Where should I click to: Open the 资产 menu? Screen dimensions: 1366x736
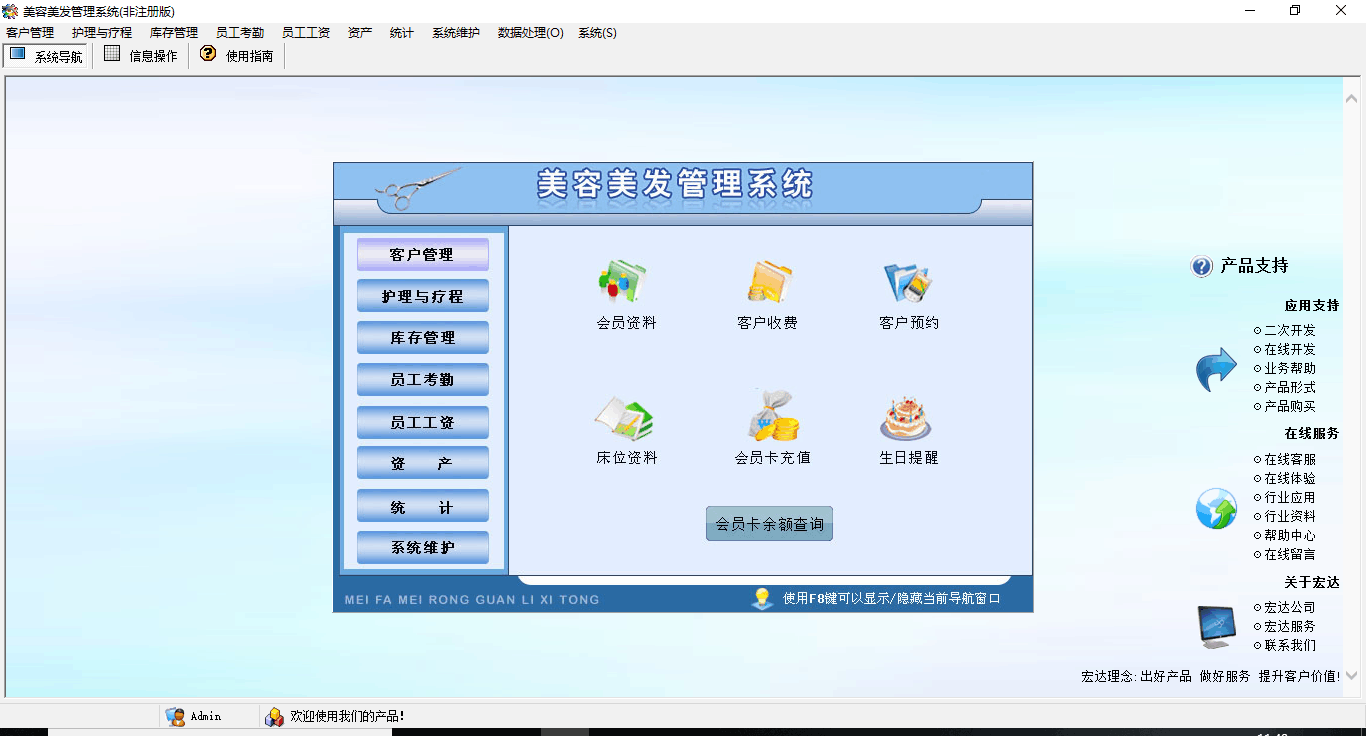[360, 33]
